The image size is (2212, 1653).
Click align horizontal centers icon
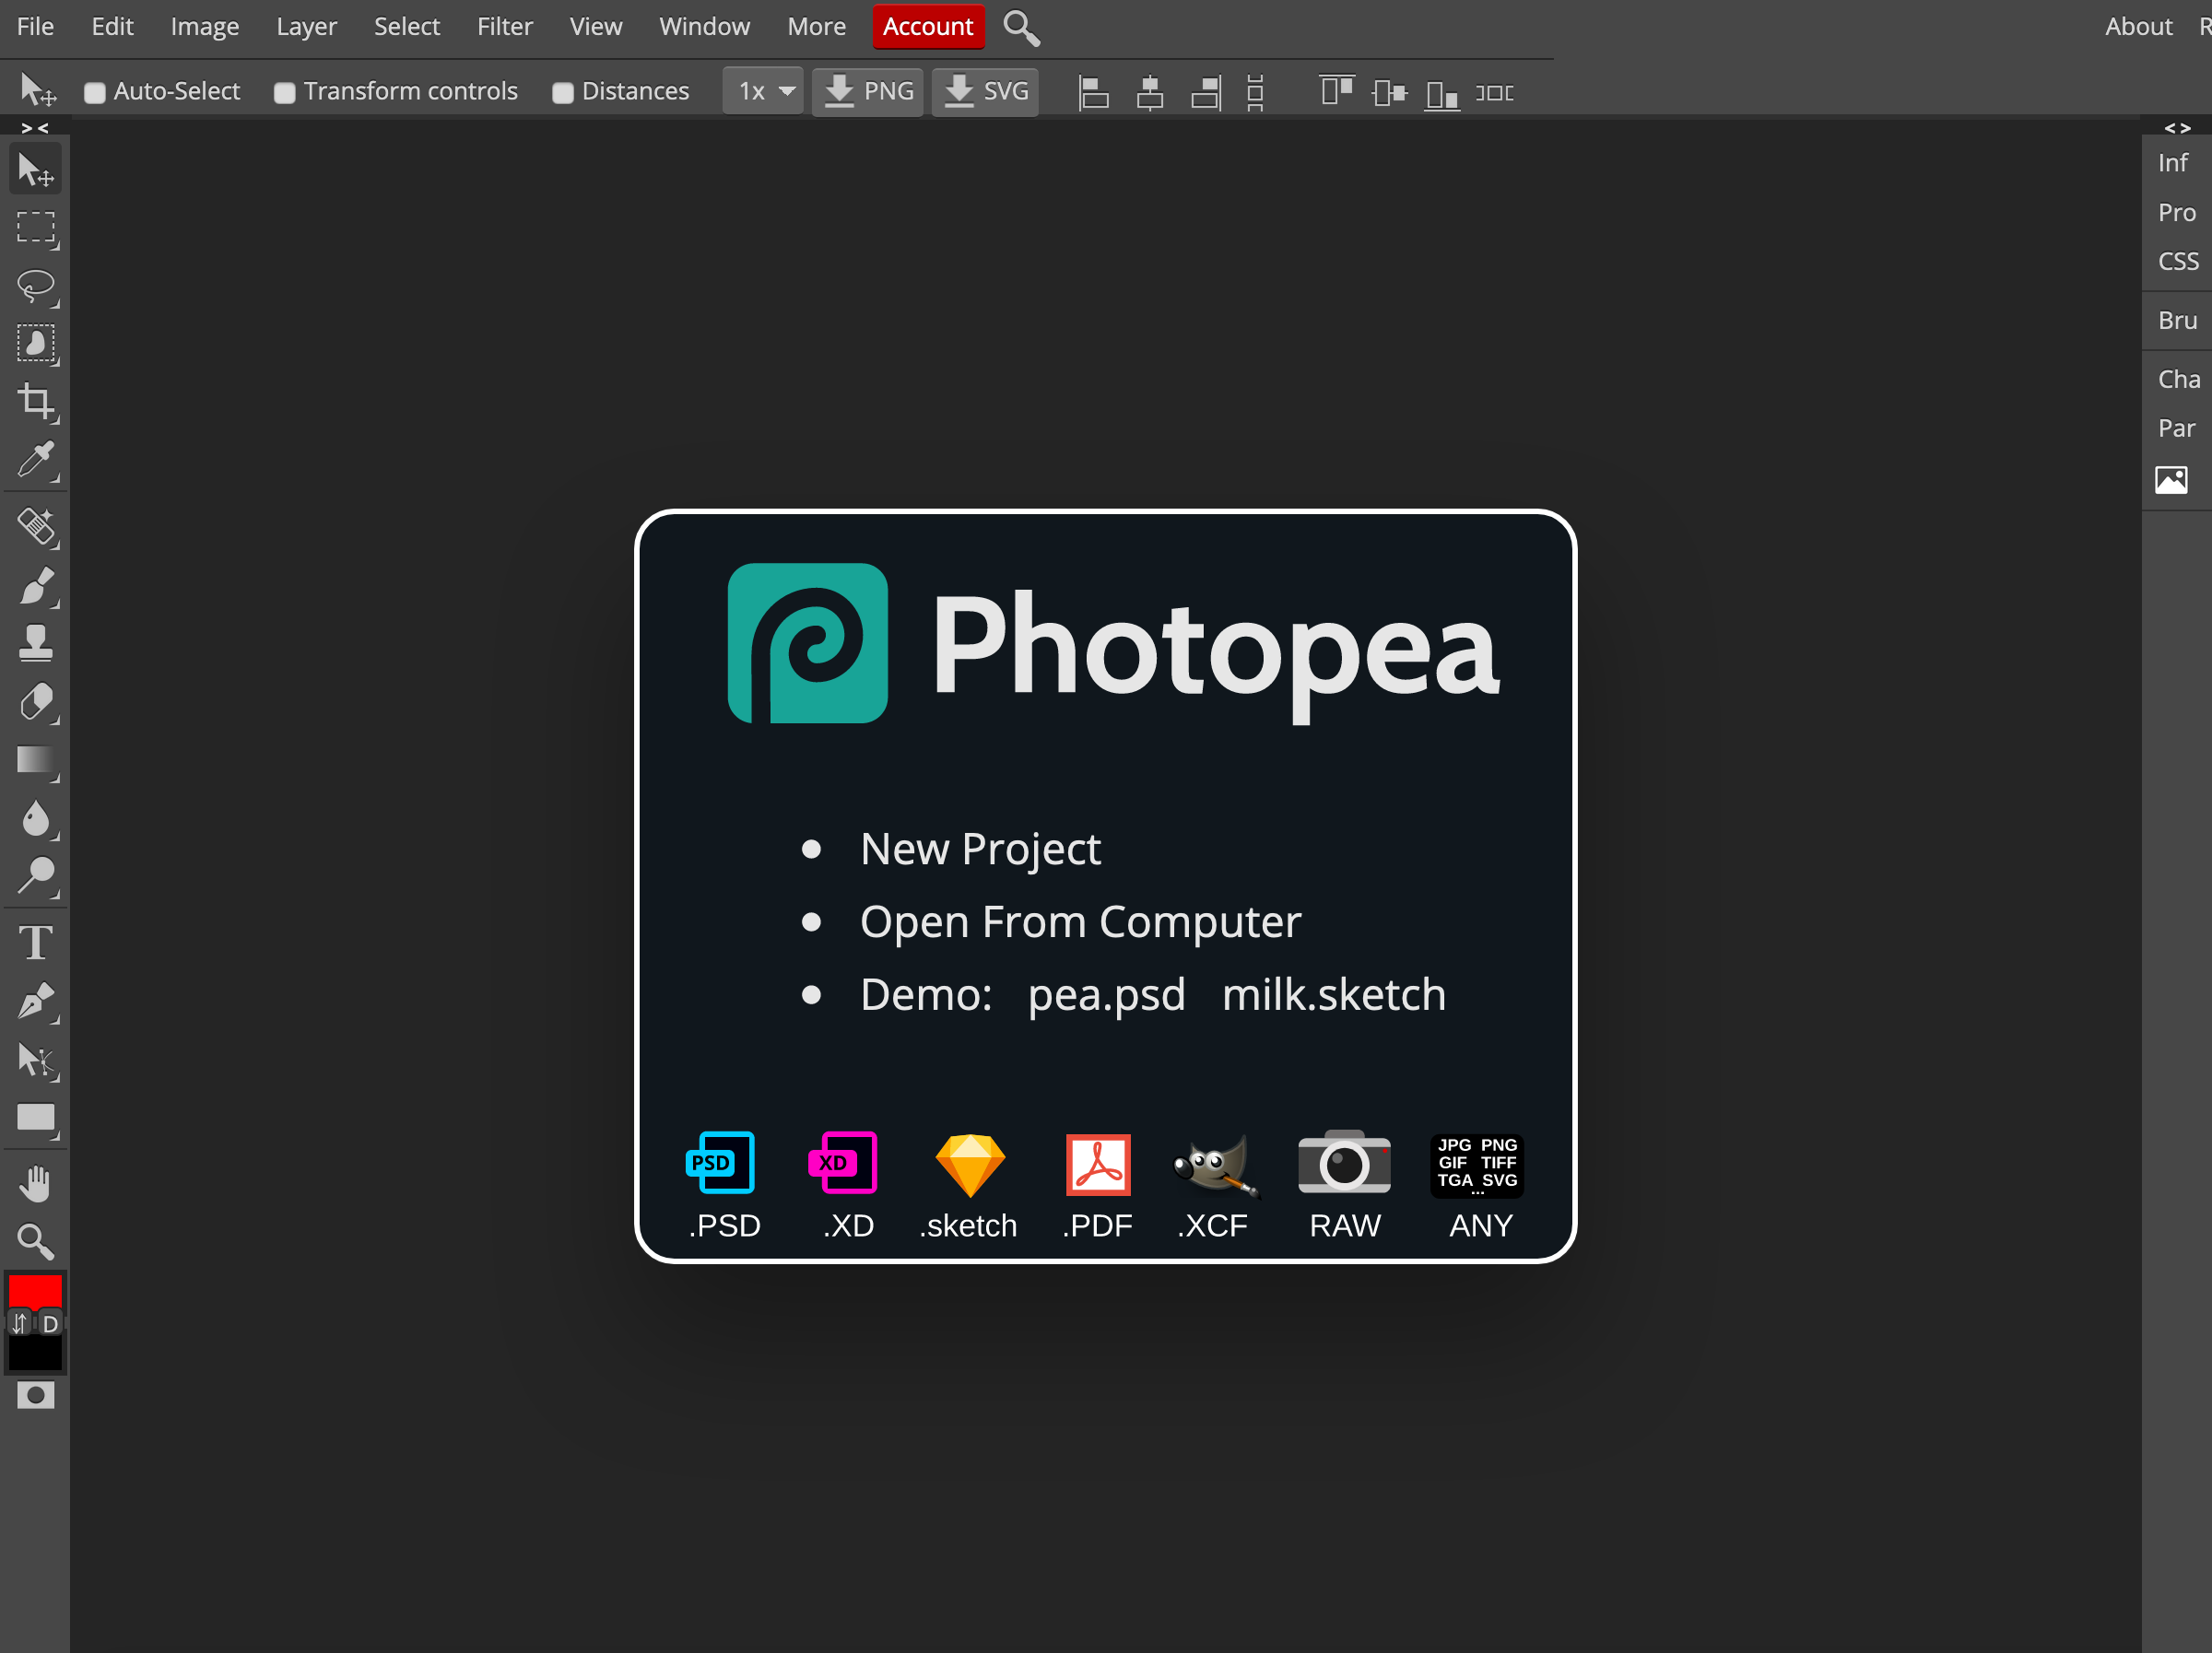pyautogui.click(x=1150, y=93)
